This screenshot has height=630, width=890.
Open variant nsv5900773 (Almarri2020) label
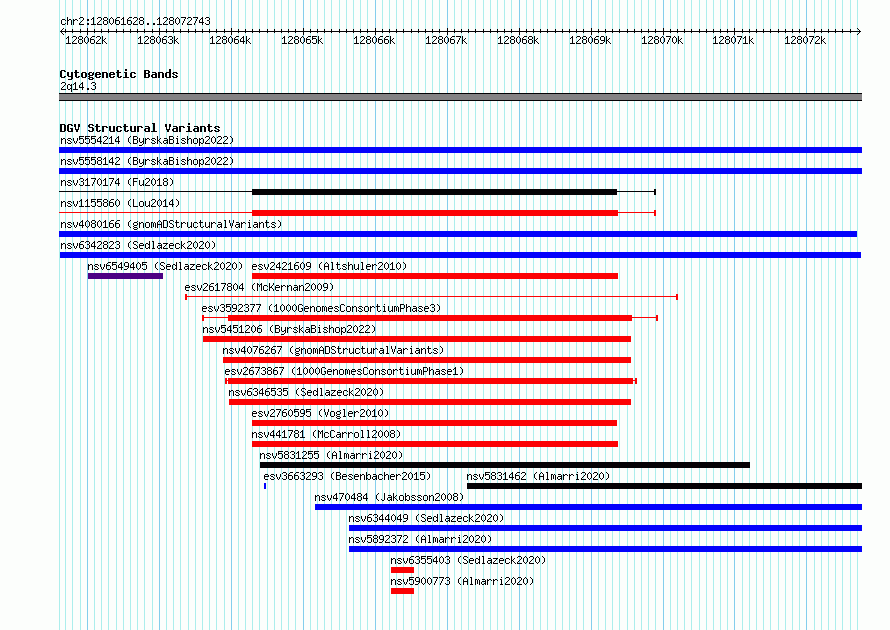(462, 581)
